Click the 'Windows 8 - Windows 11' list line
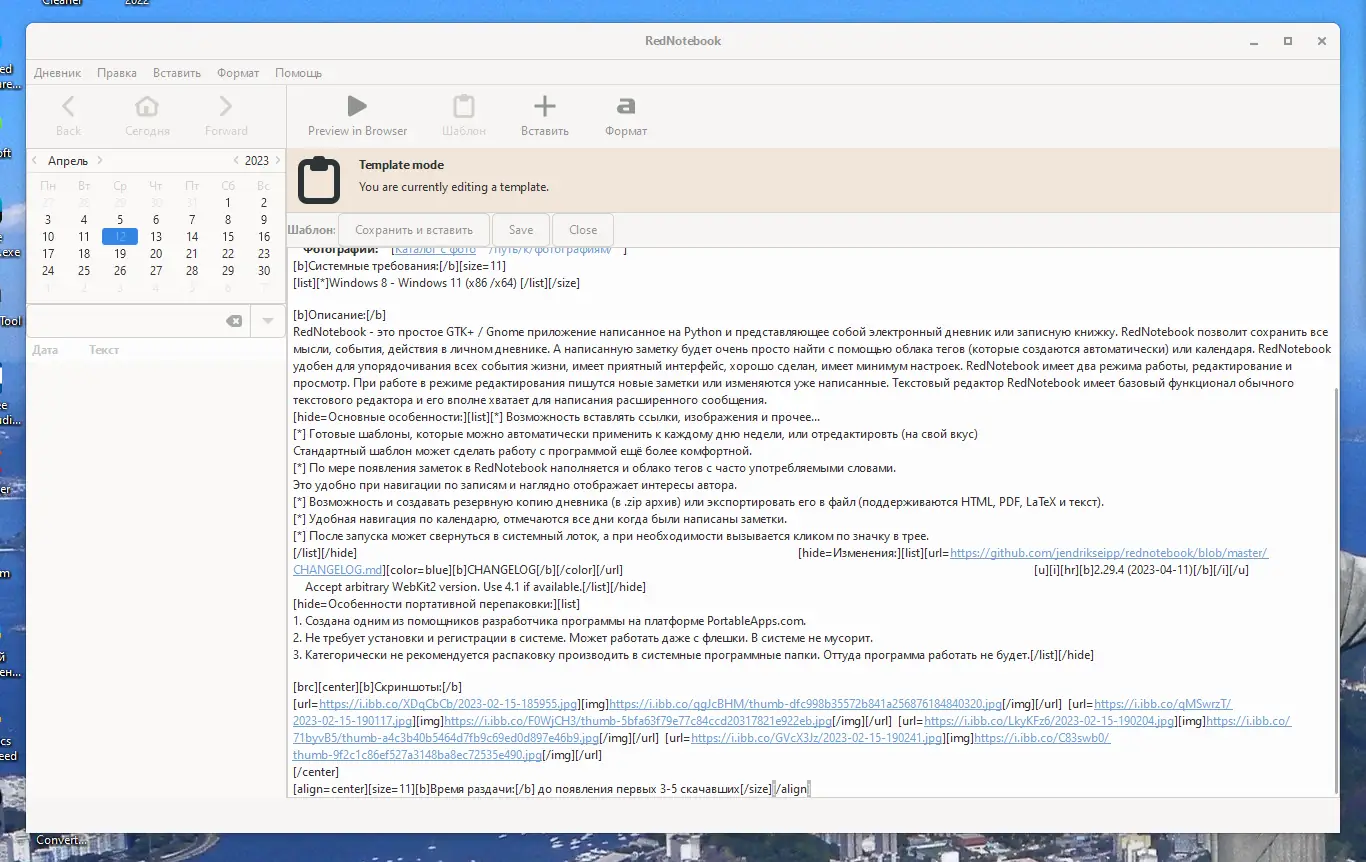The width and height of the screenshot is (1366, 862). click(x=436, y=282)
